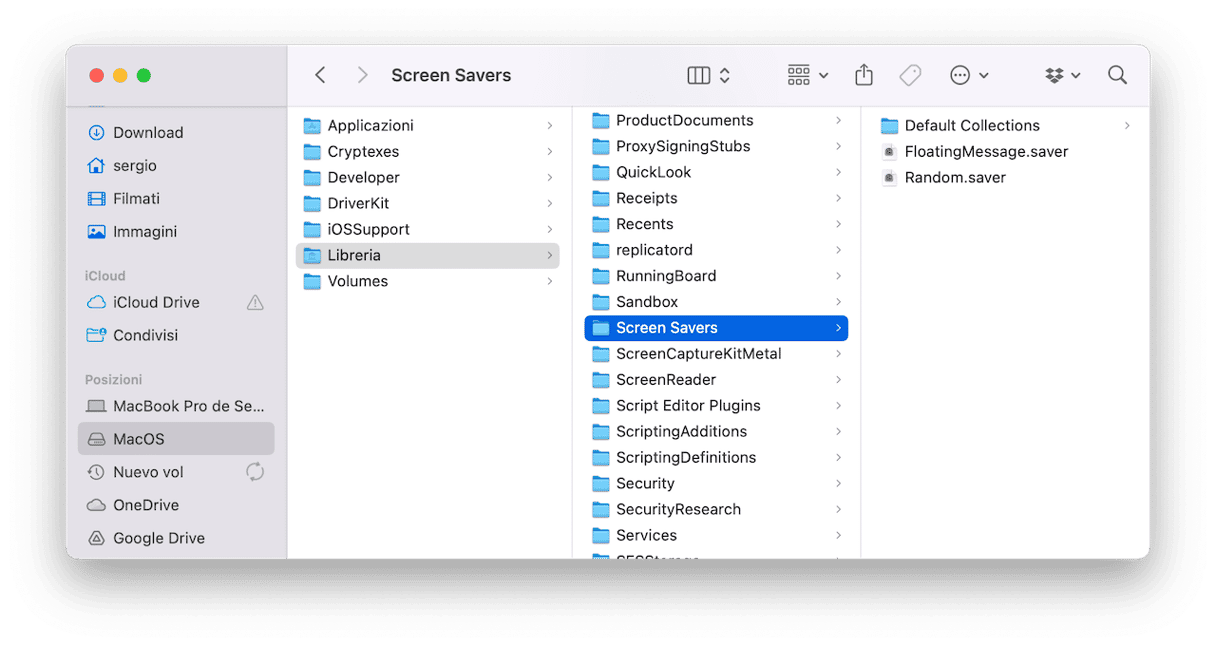Open the tag editing icon

[910, 75]
